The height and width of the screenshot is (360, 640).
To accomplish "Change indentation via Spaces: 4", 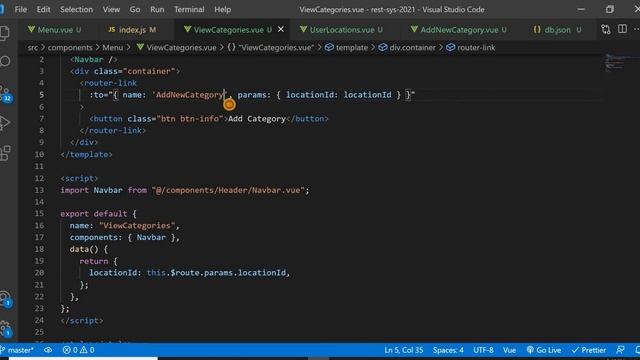I will [x=448, y=350].
